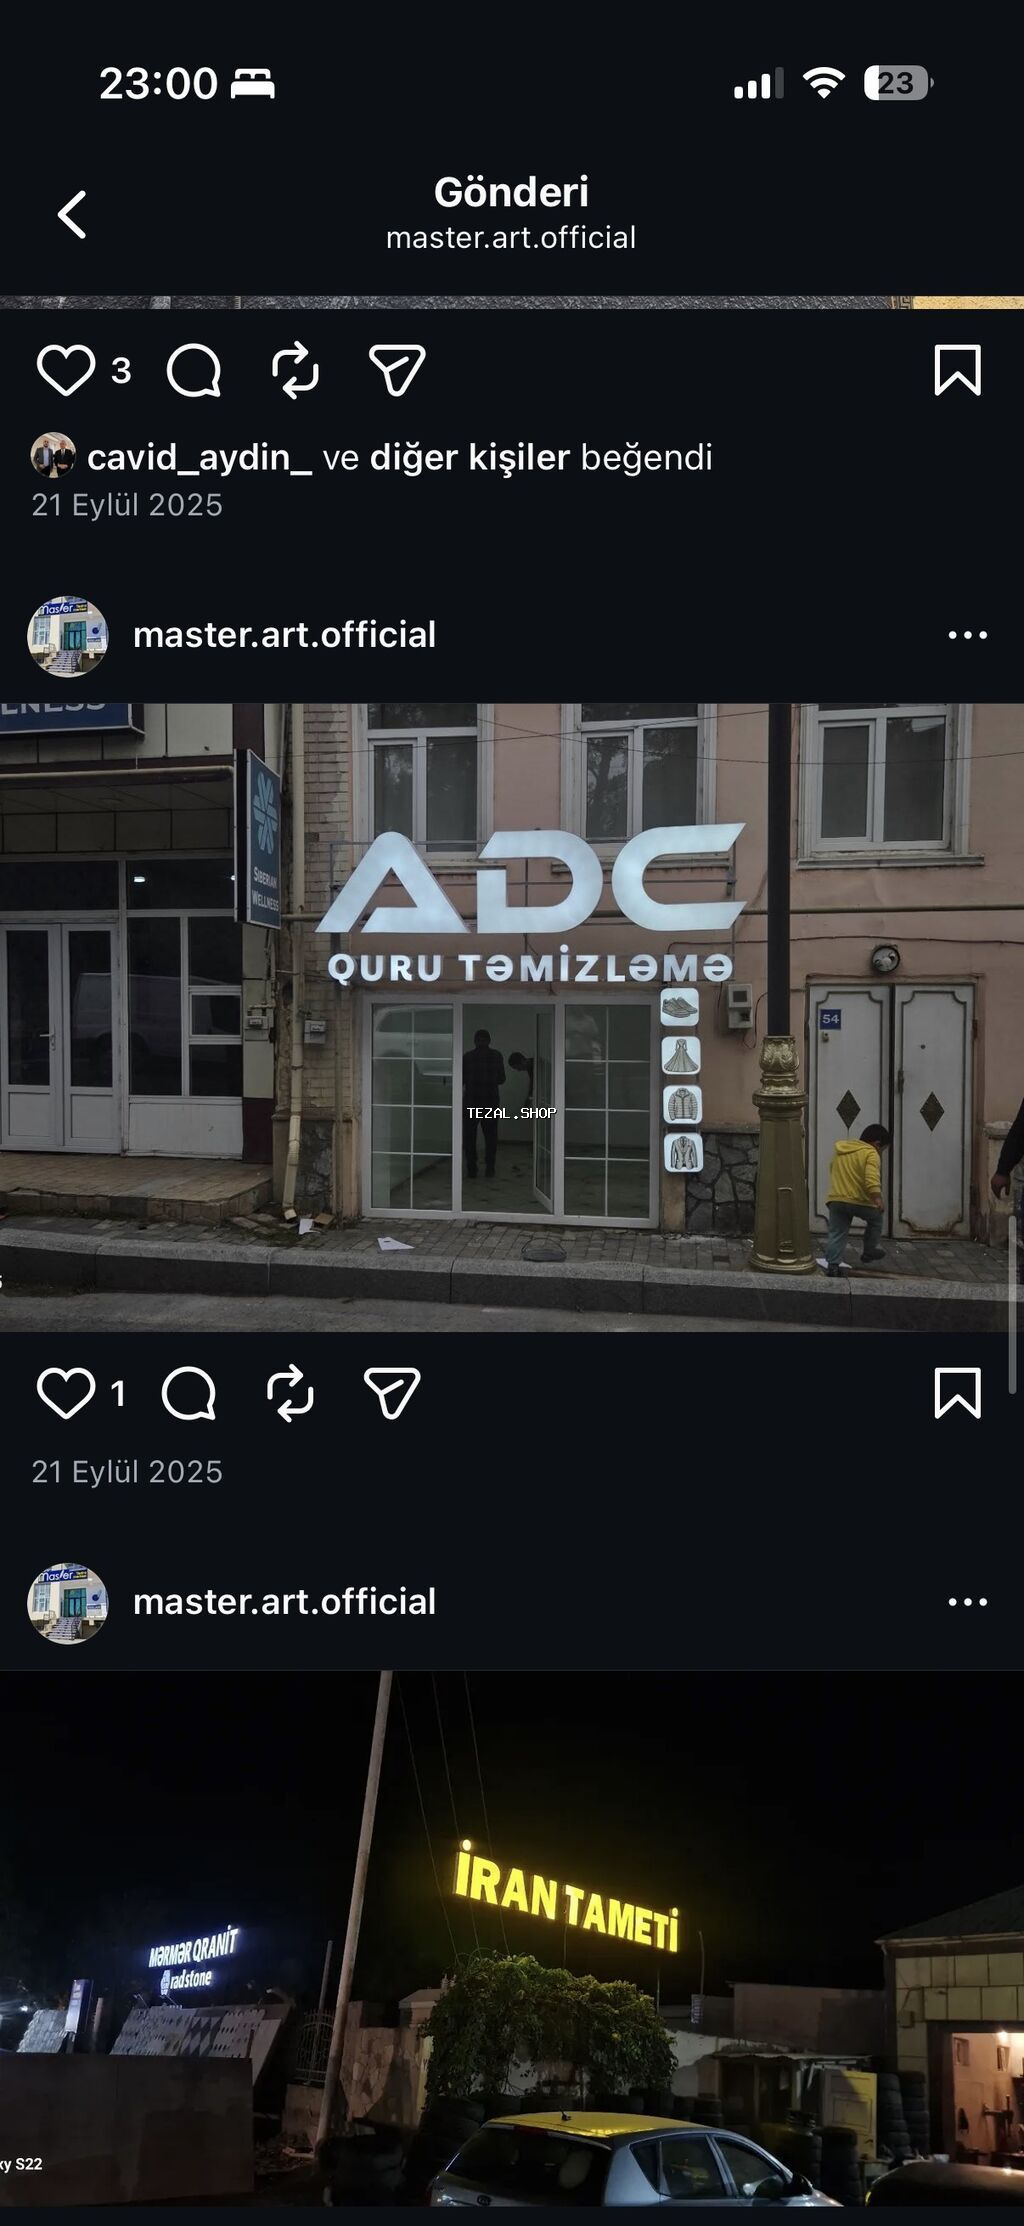Open master.art.official username above ADC post
Image resolution: width=1024 pixels, height=2226 pixels.
click(x=284, y=635)
